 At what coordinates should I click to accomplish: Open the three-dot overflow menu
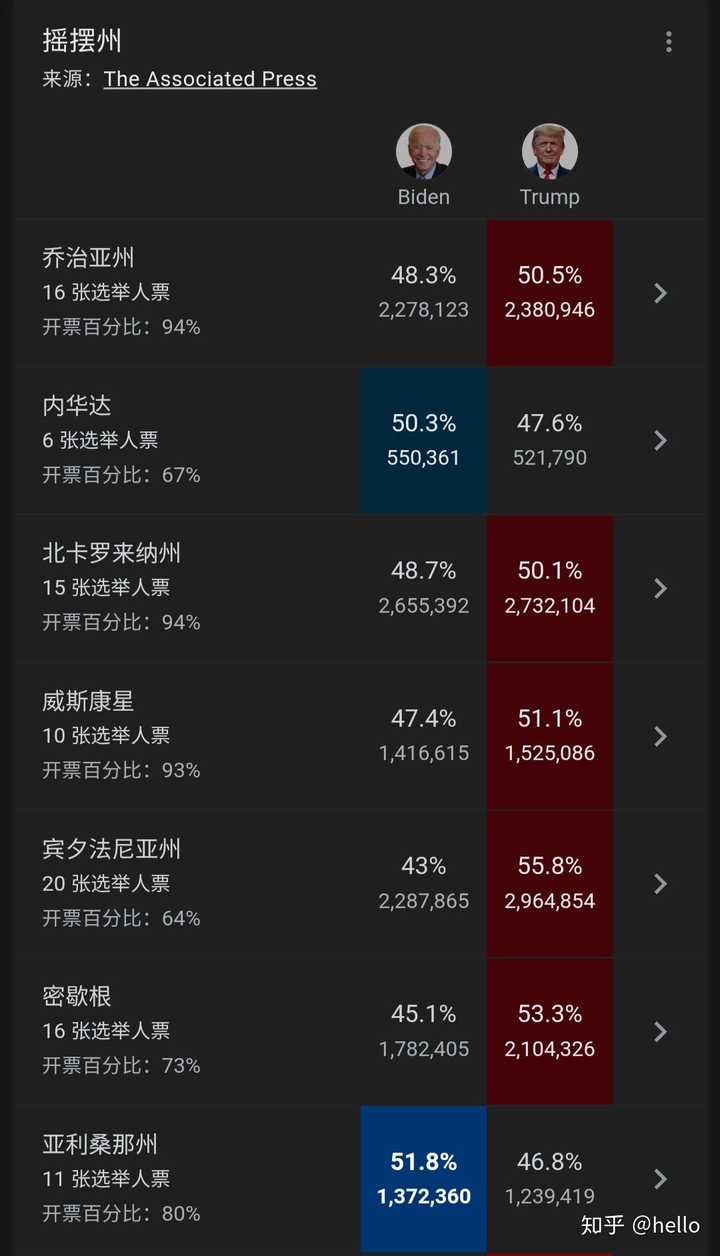coord(668,41)
